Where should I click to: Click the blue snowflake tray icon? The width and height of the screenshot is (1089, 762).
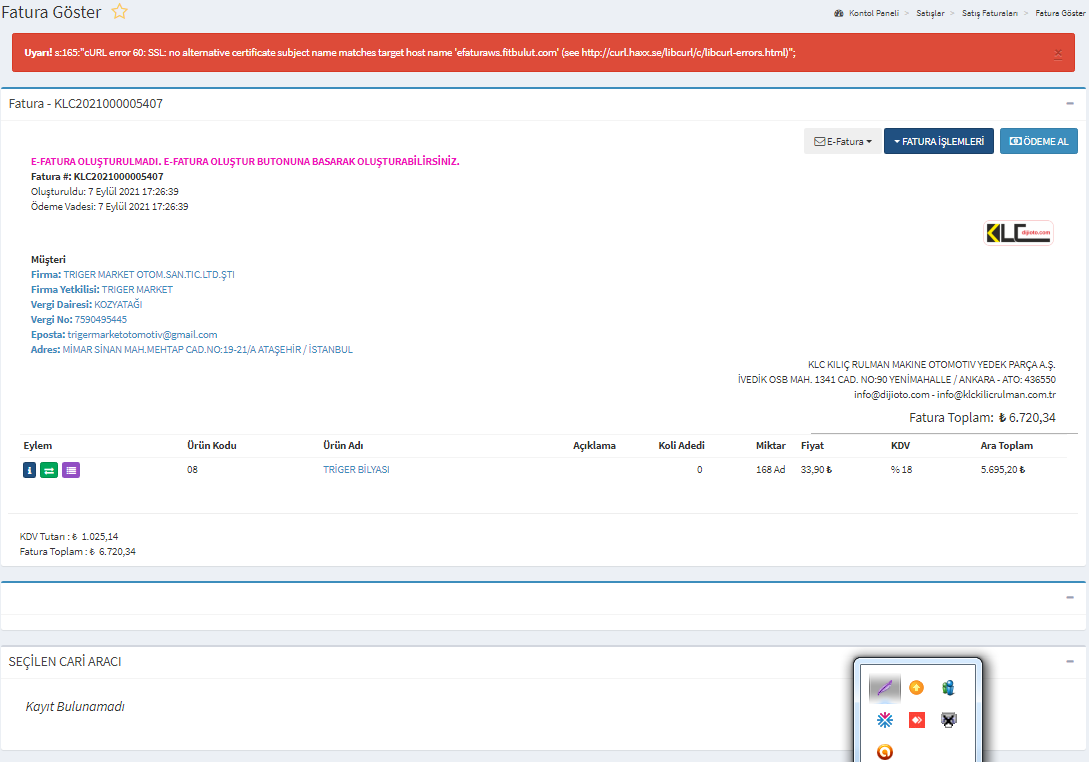coord(884,720)
